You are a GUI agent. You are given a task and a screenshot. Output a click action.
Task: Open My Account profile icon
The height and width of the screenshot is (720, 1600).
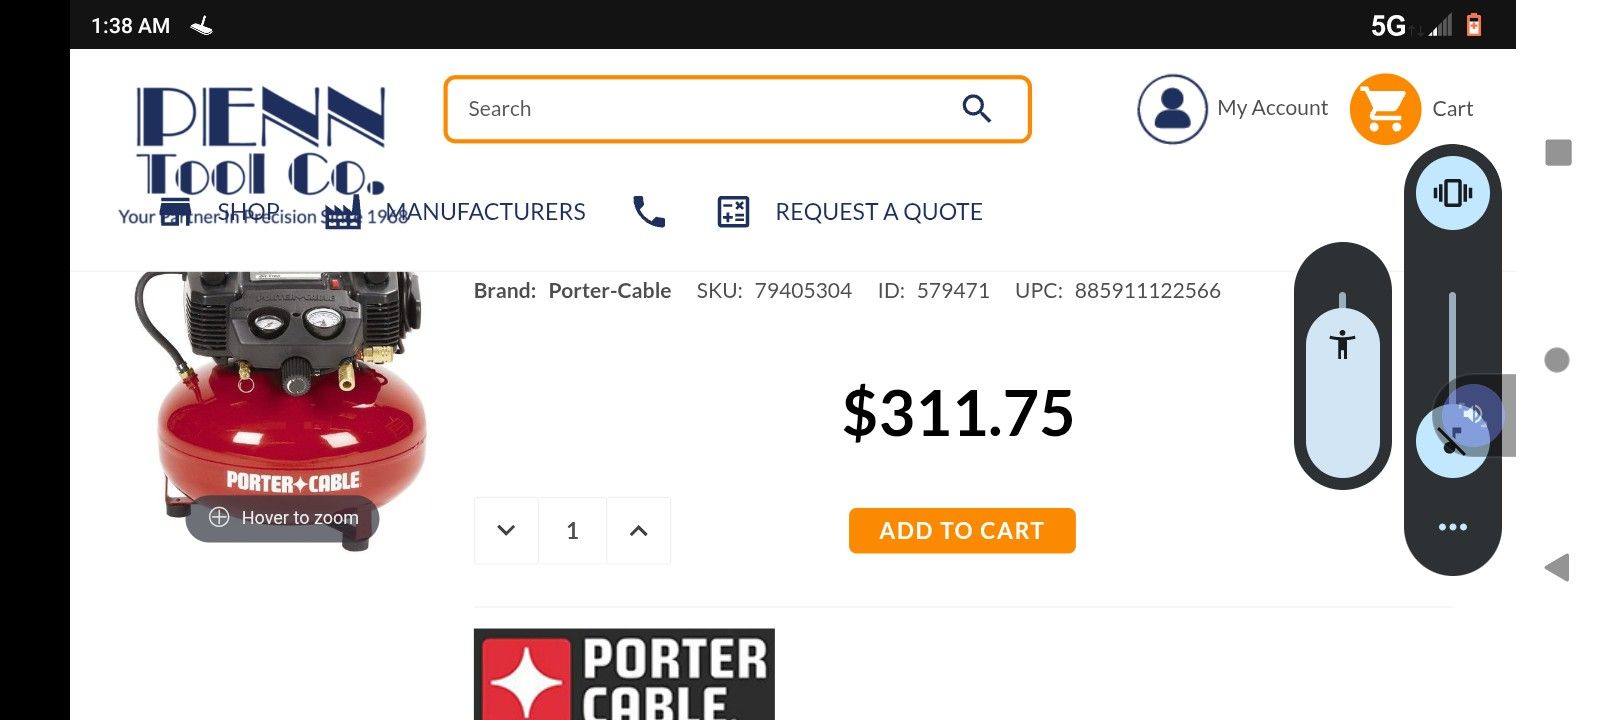click(1172, 109)
